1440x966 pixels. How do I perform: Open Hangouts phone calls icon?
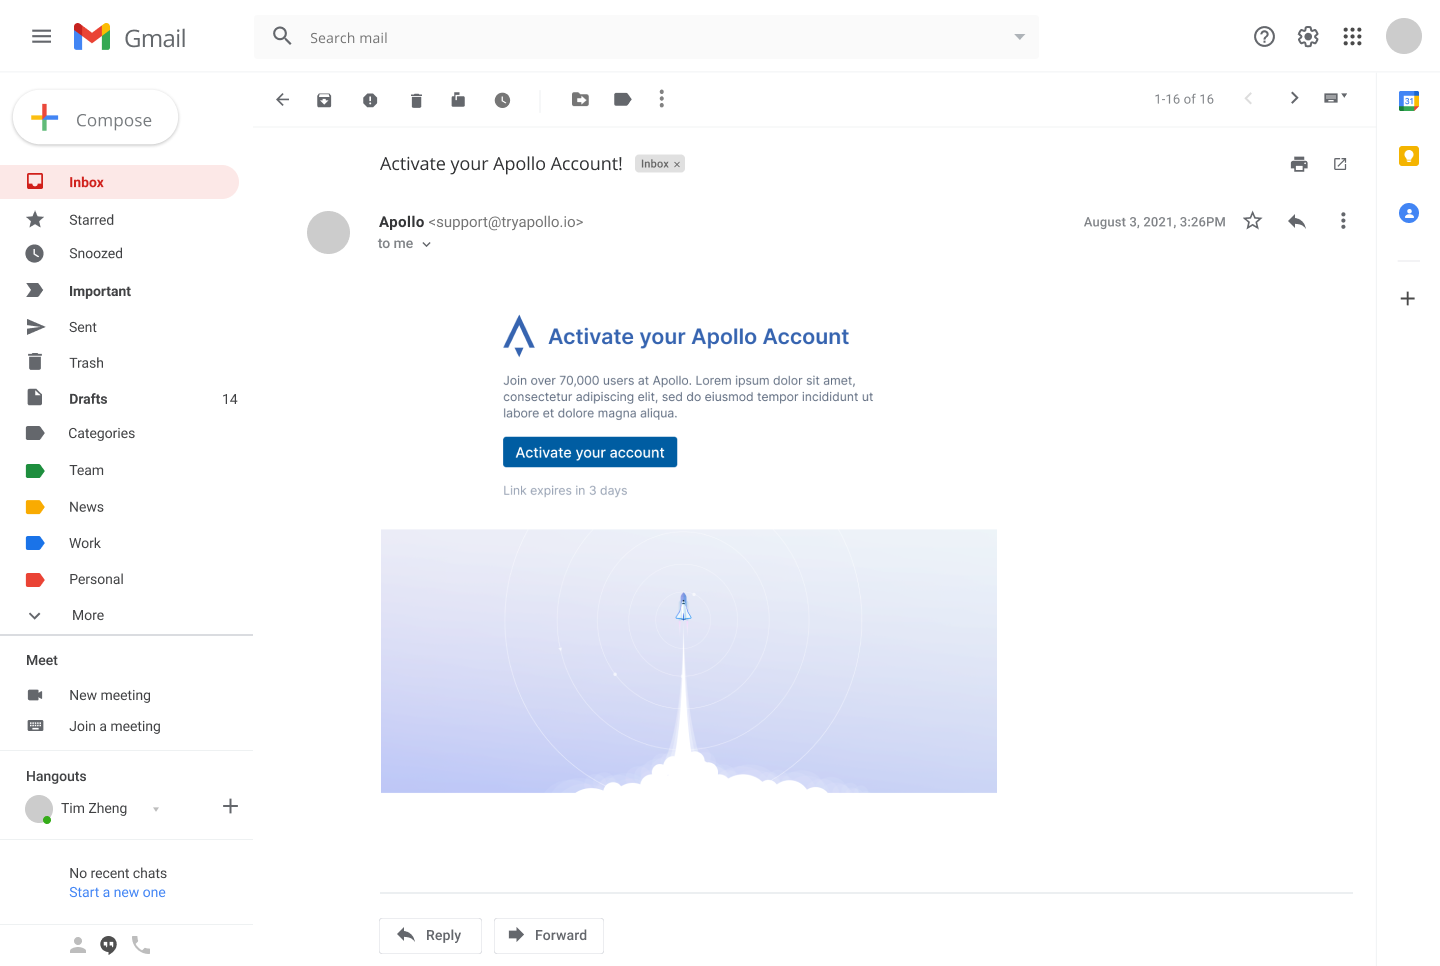(141, 945)
